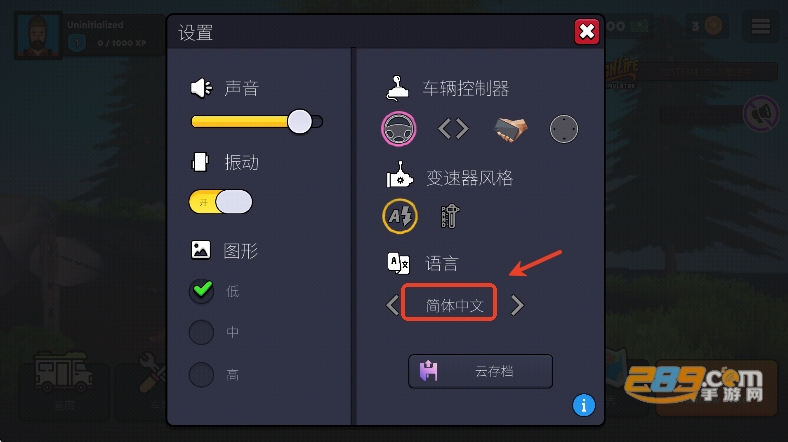The height and width of the screenshot is (442, 788).
Task: Click the 简体中文 language field
Action: 449,303
